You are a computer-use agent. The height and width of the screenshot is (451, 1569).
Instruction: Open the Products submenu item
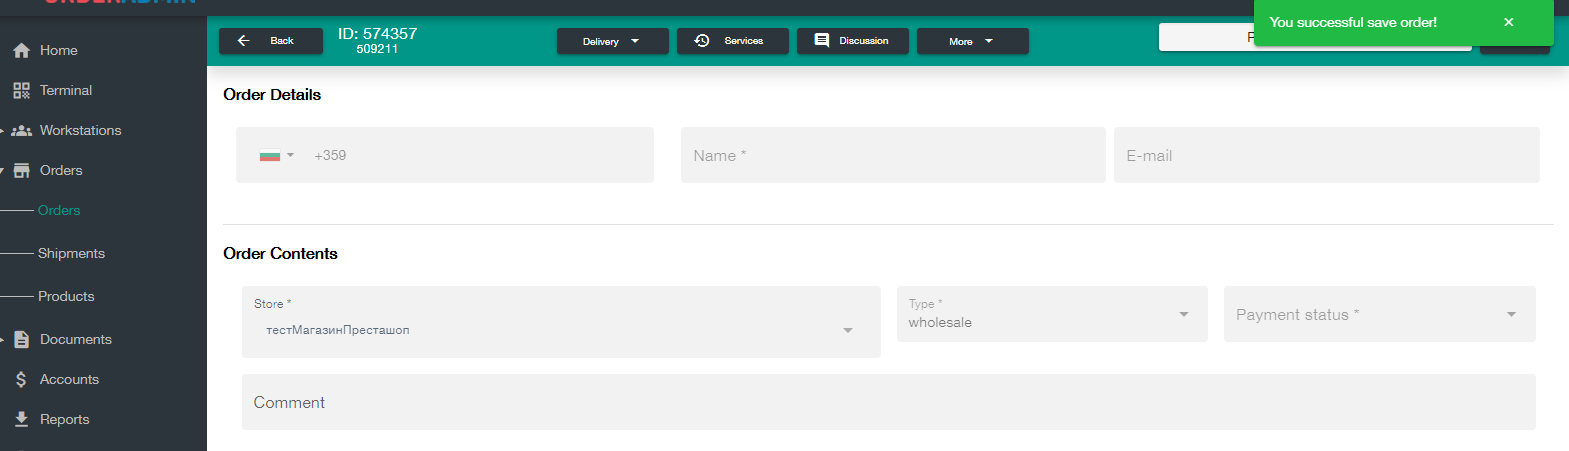coord(66,297)
